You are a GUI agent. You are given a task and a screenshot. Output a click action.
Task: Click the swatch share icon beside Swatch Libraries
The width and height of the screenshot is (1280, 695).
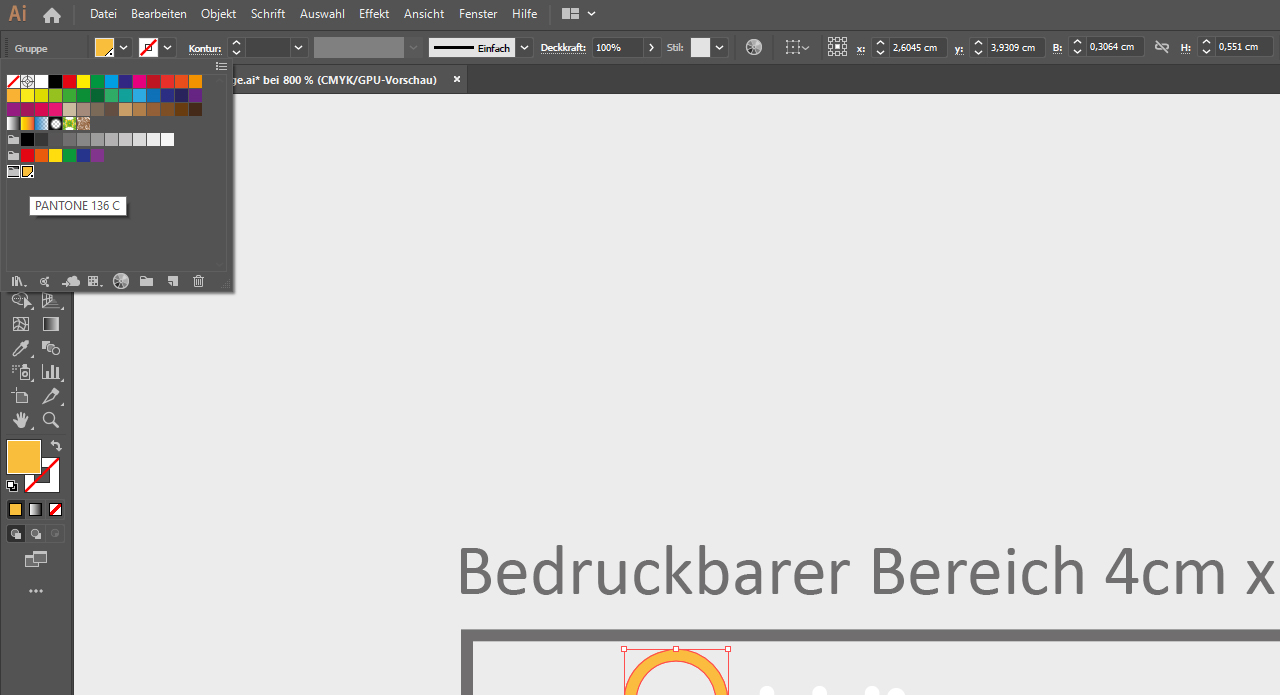click(x=45, y=281)
